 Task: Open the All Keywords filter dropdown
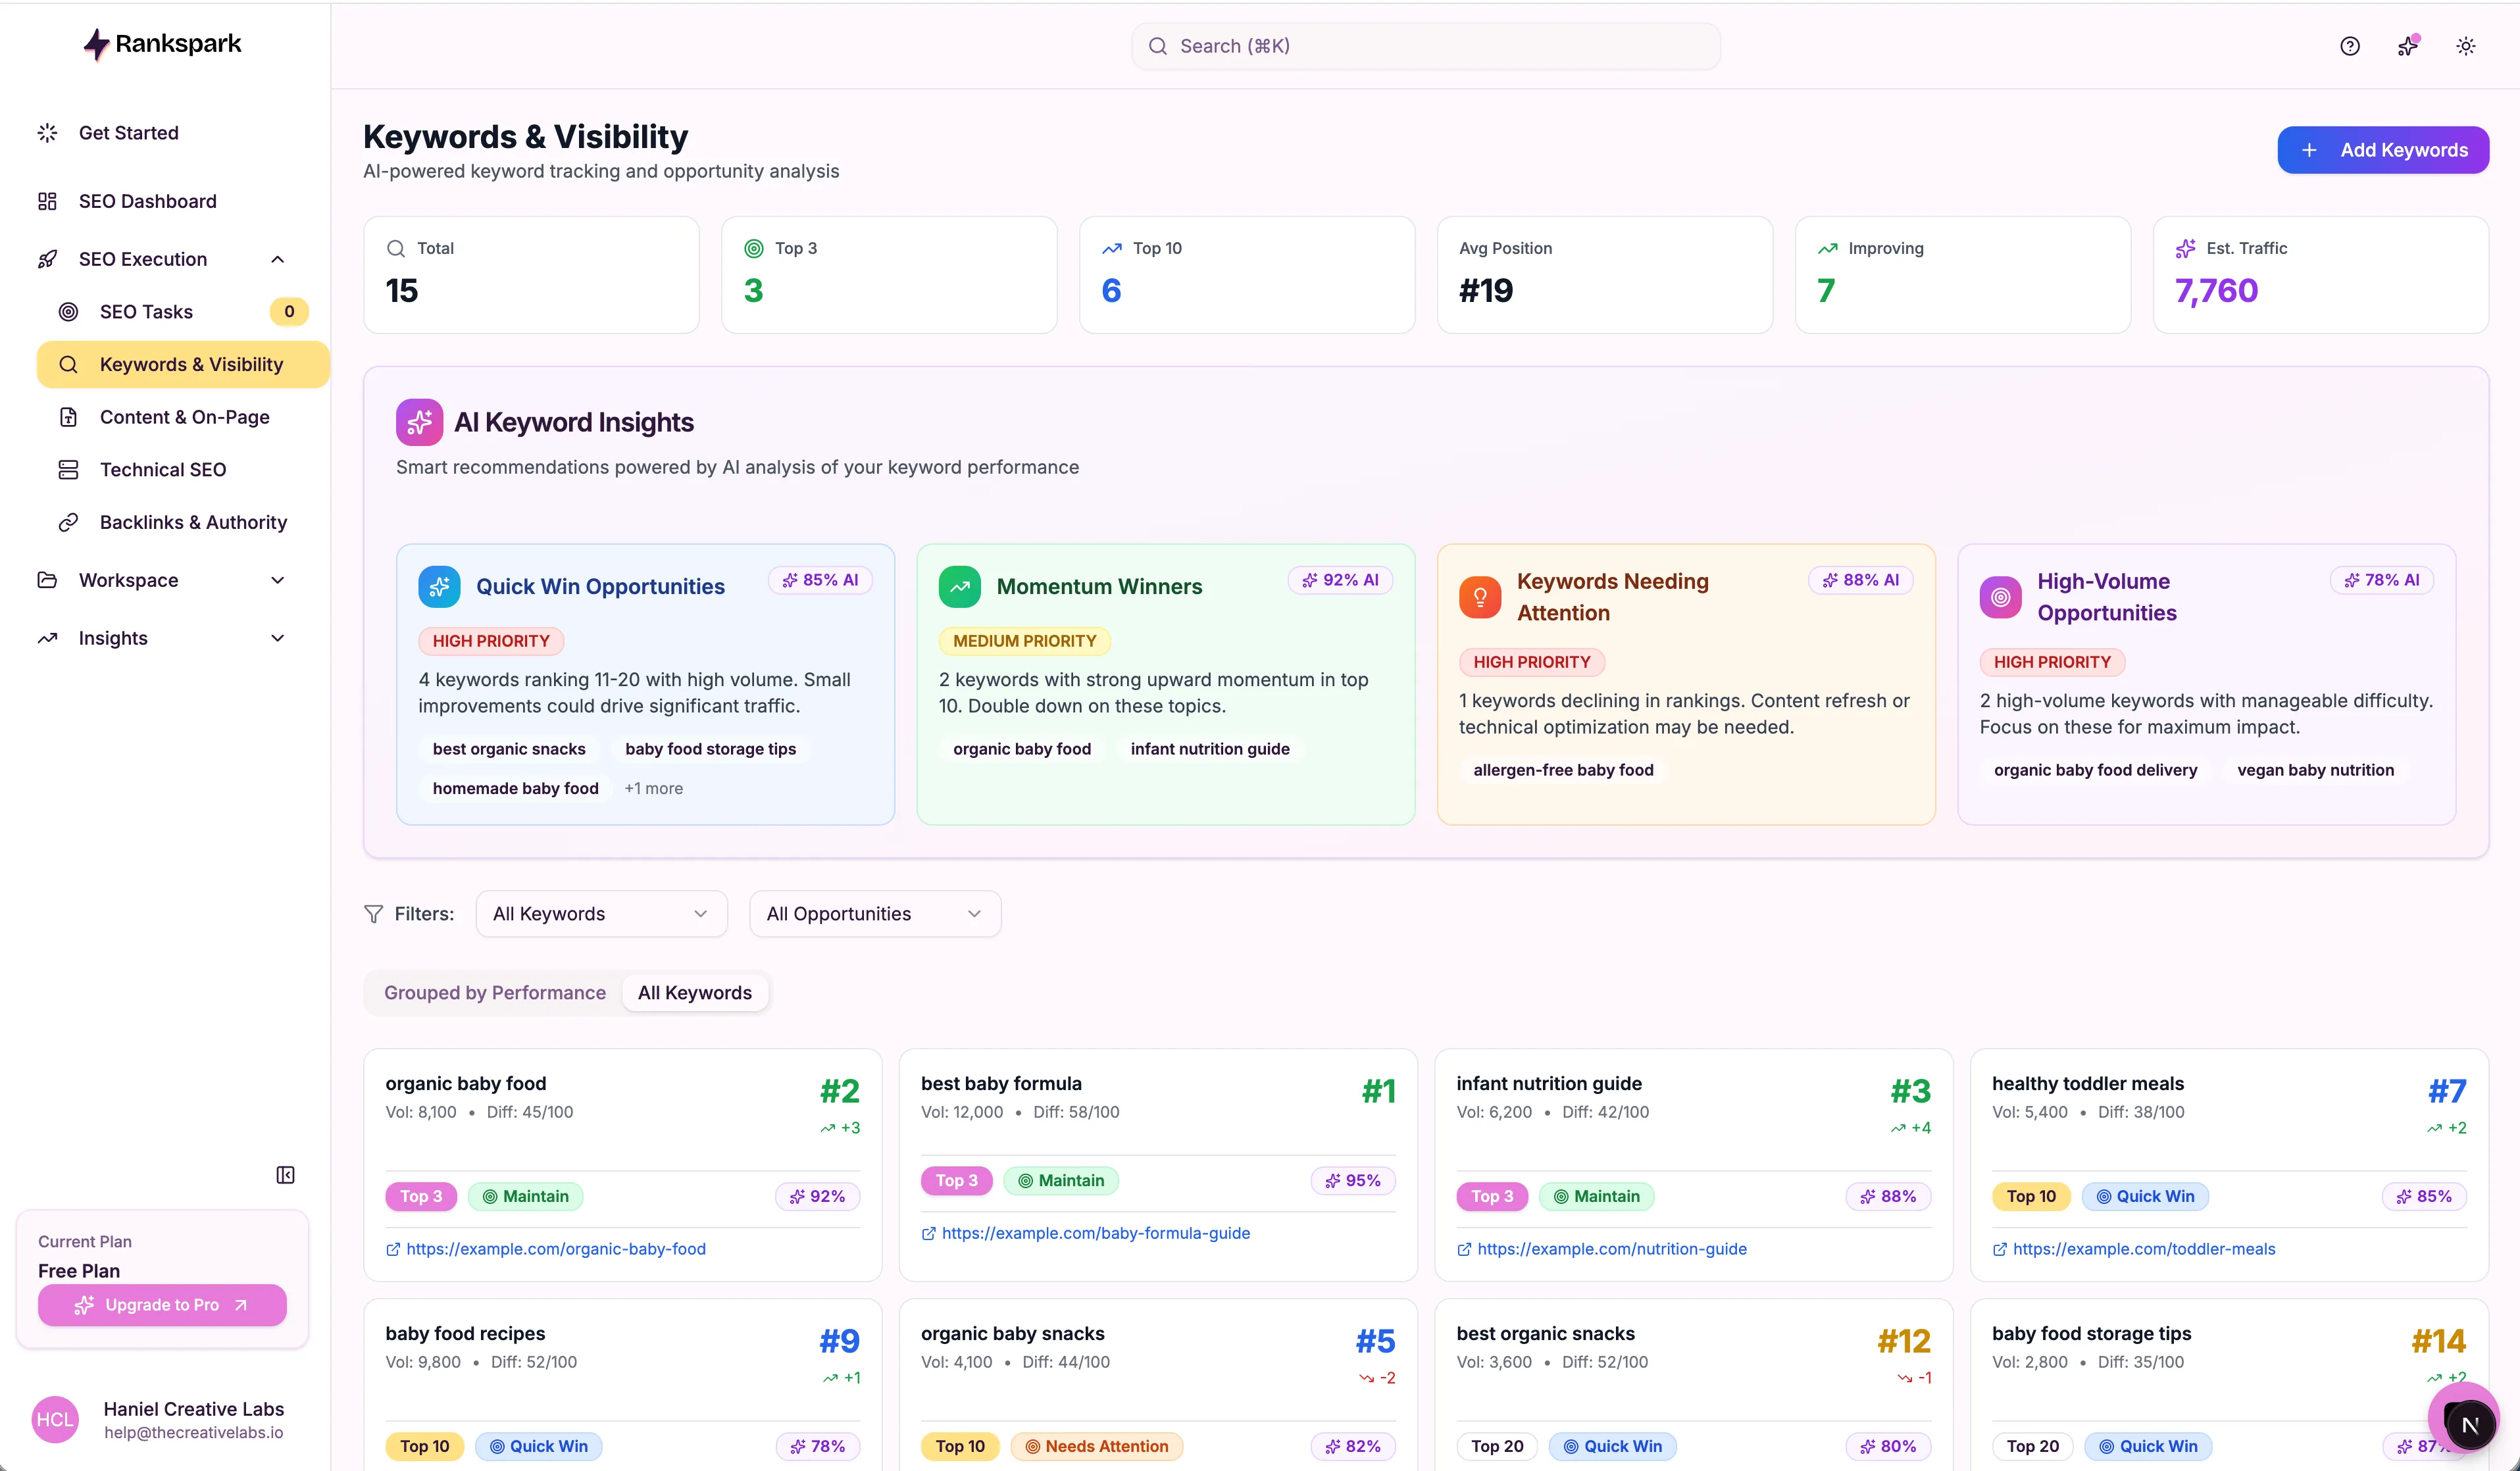[600, 913]
